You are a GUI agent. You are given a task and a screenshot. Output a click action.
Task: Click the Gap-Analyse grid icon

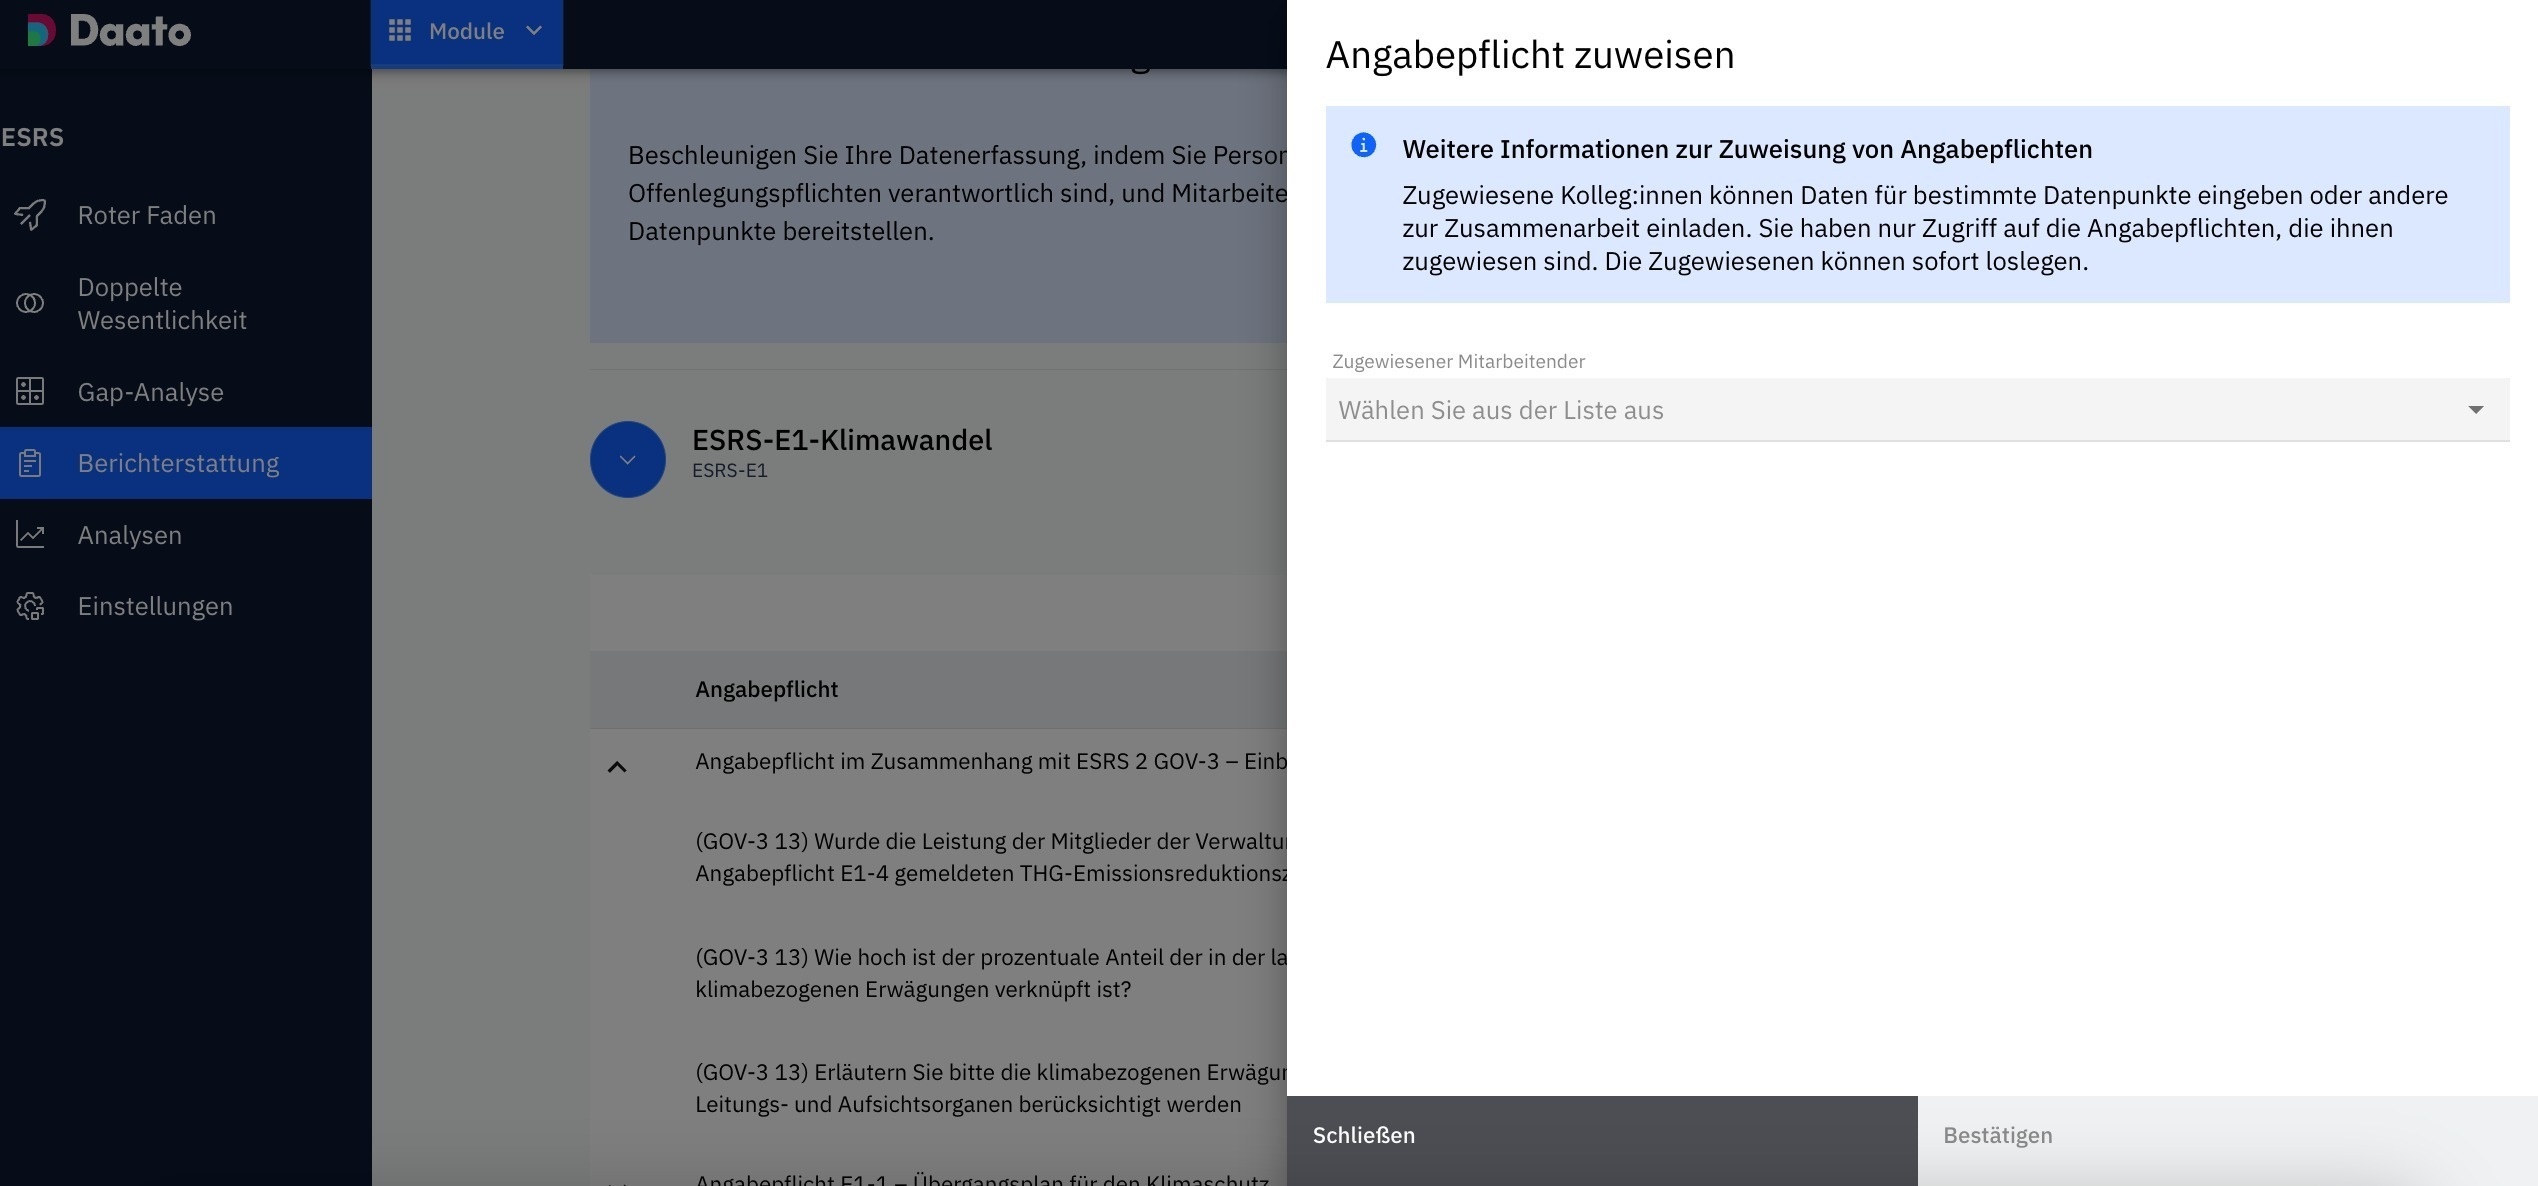(x=30, y=392)
